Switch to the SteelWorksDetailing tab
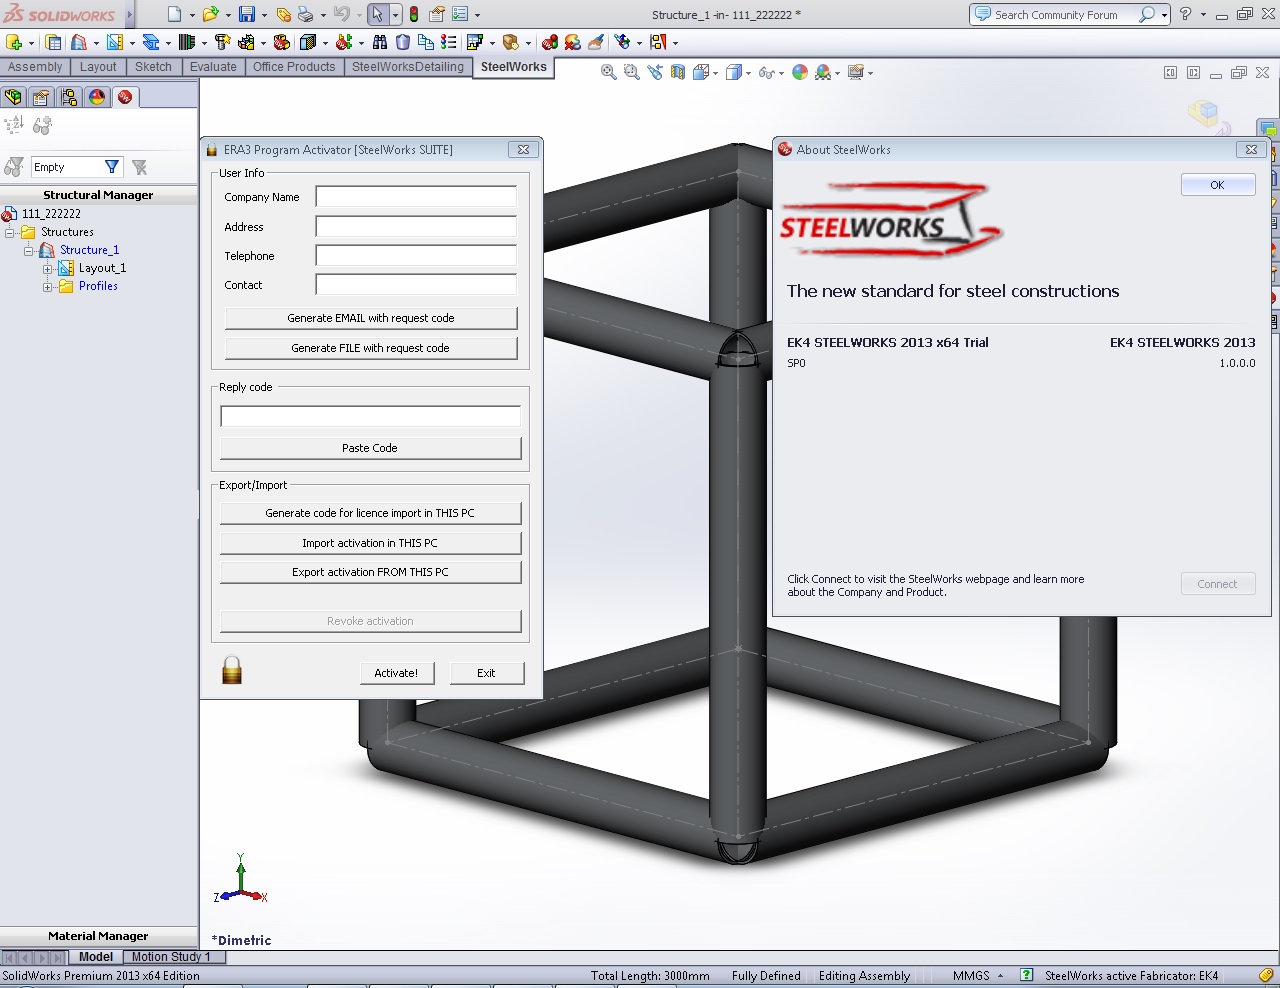This screenshot has height=988, width=1280. coord(408,67)
